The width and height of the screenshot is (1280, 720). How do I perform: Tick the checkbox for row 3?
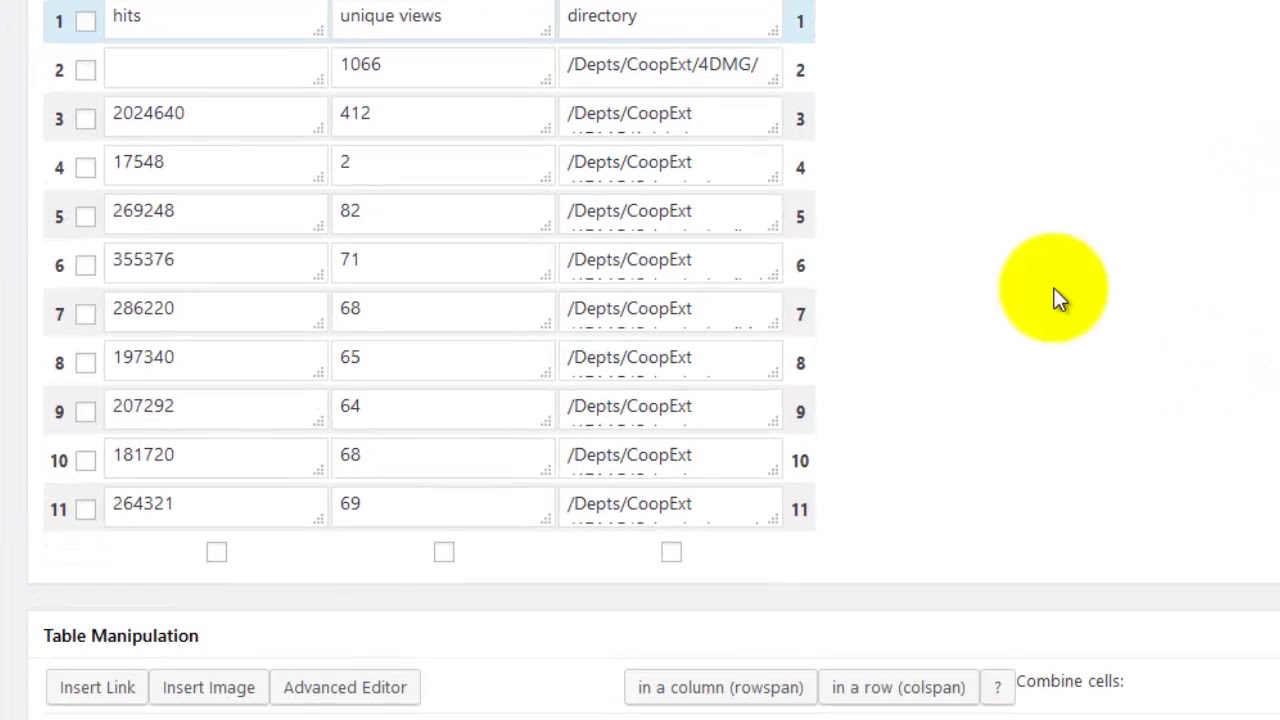pos(85,119)
